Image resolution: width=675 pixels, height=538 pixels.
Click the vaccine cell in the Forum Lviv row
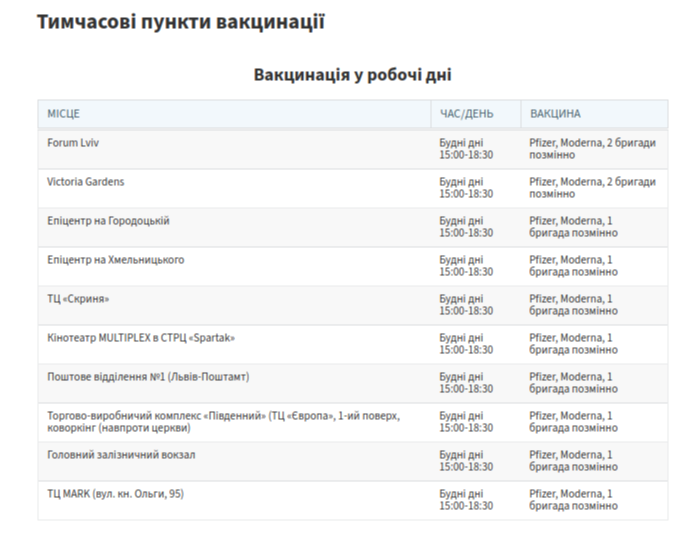[594, 149]
